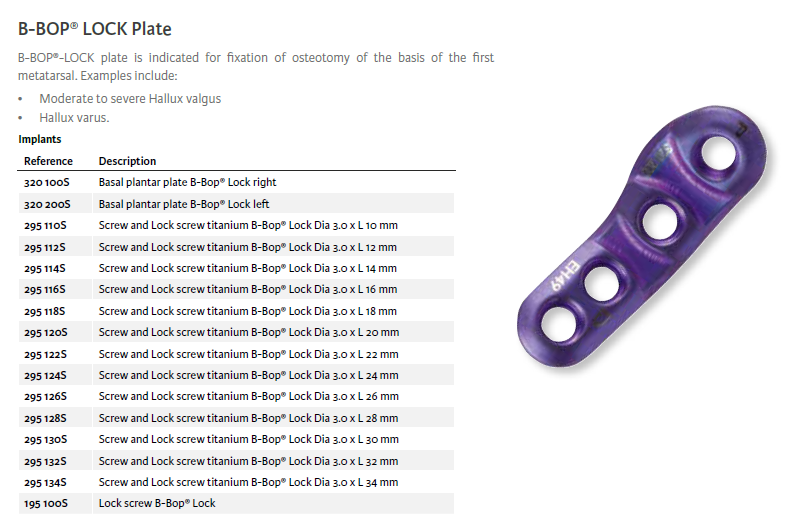Click the Moderate to severe Hallux valgus bullet

[x=130, y=99]
